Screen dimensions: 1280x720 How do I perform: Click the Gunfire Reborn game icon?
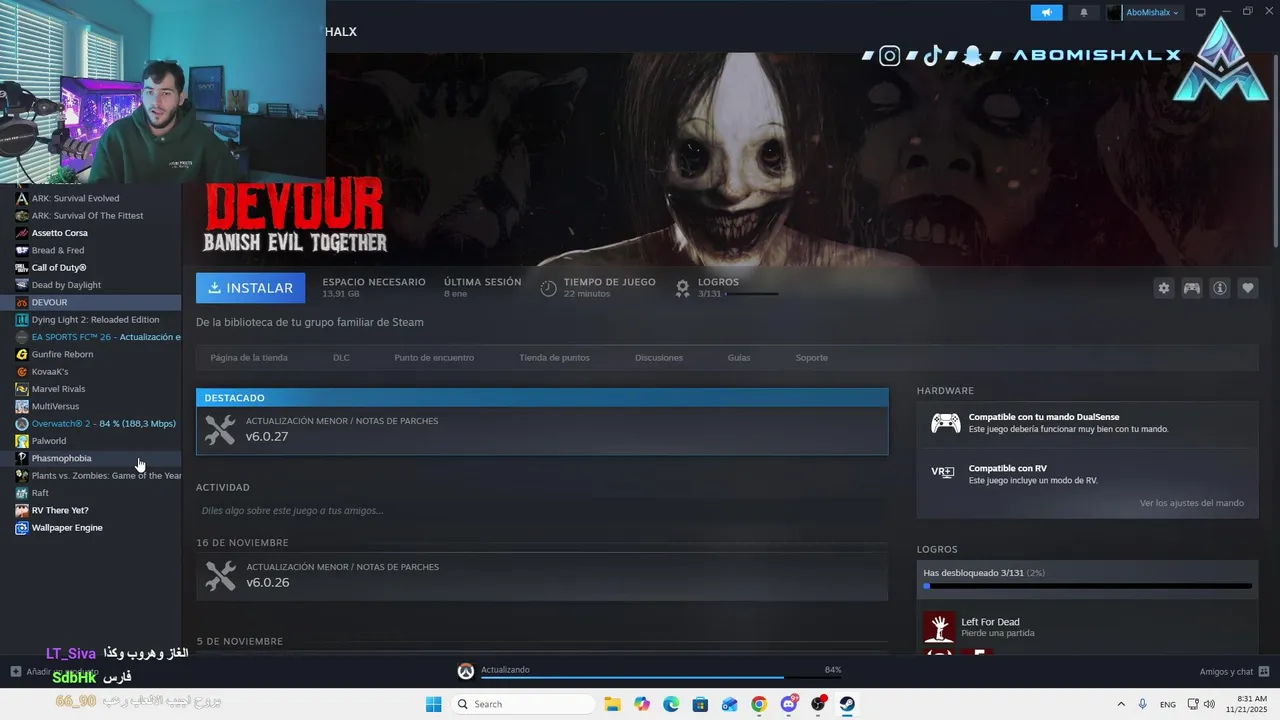[22, 354]
